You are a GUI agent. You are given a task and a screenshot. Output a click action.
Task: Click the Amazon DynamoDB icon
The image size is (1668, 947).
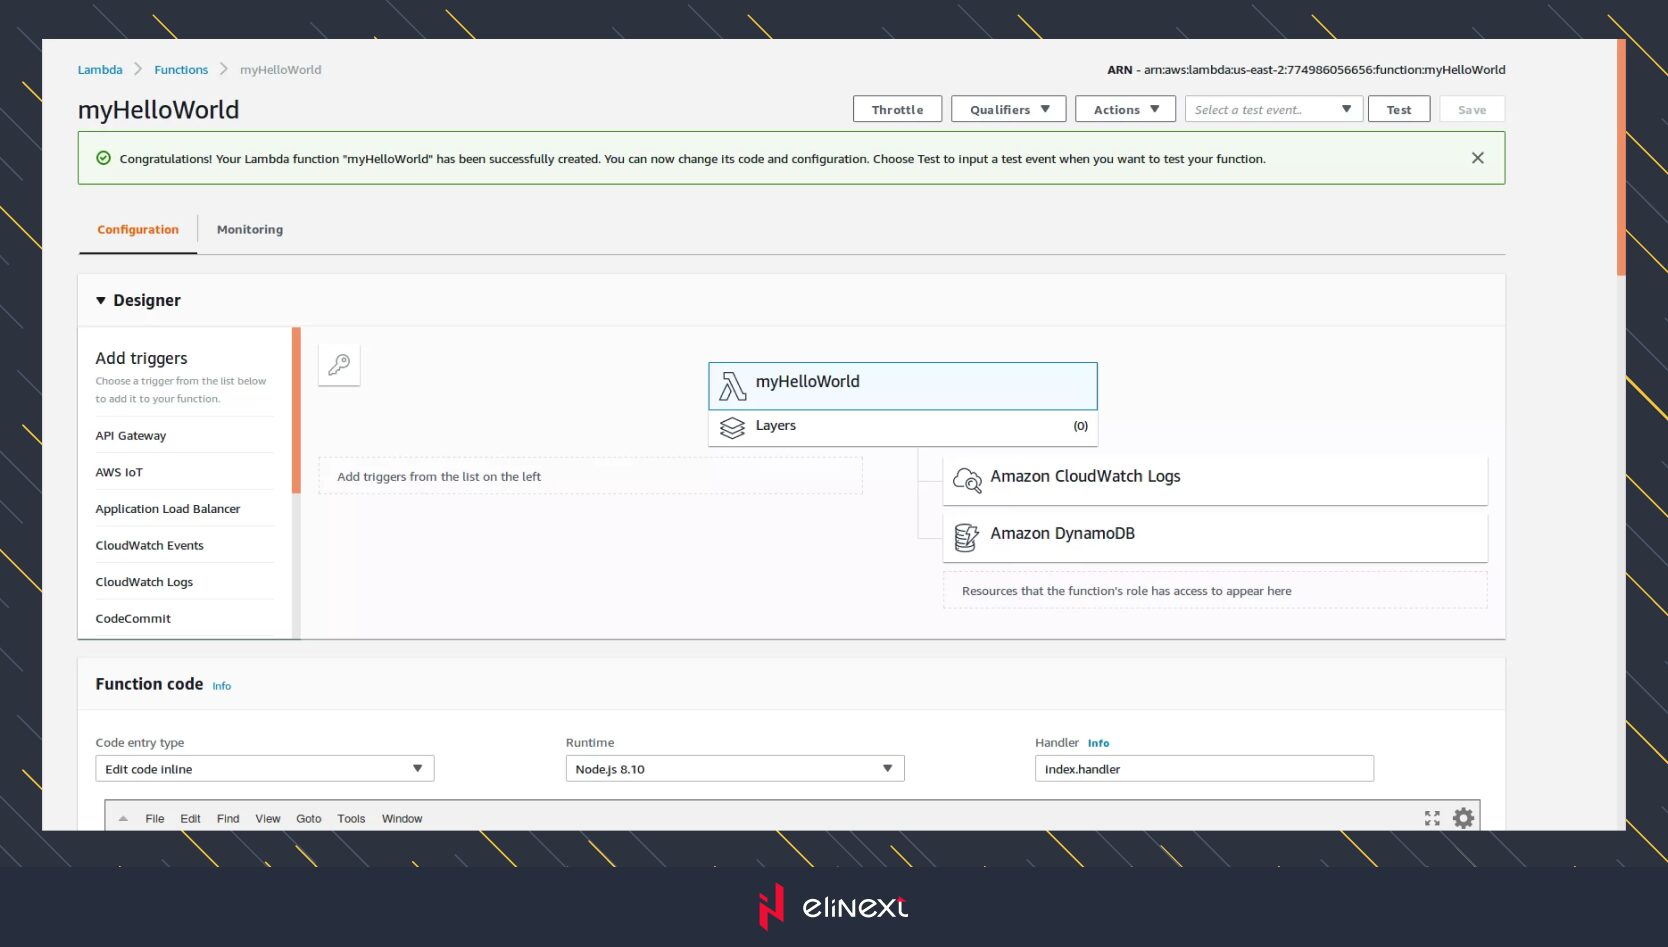point(966,537)
